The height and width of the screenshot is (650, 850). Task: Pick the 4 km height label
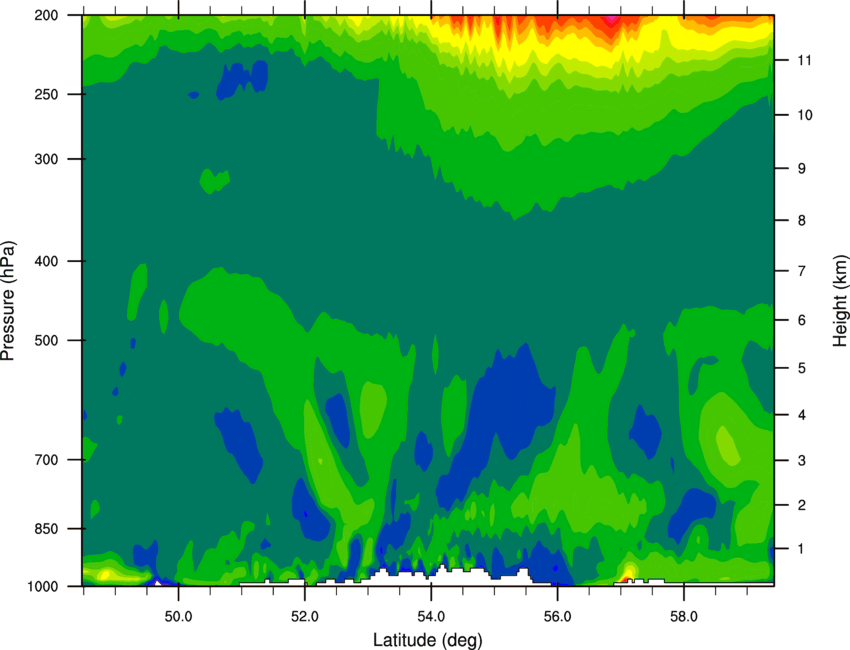click(802, 415)
